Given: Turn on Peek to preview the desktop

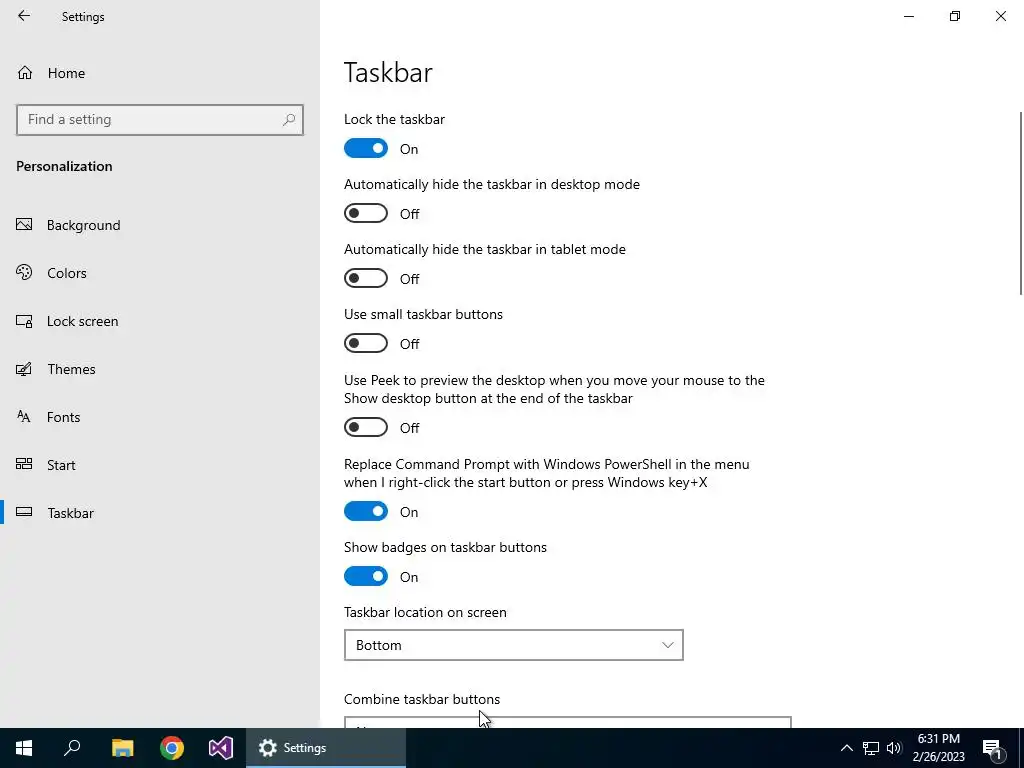Looking at the screenshot, I should tap(366, 427).
